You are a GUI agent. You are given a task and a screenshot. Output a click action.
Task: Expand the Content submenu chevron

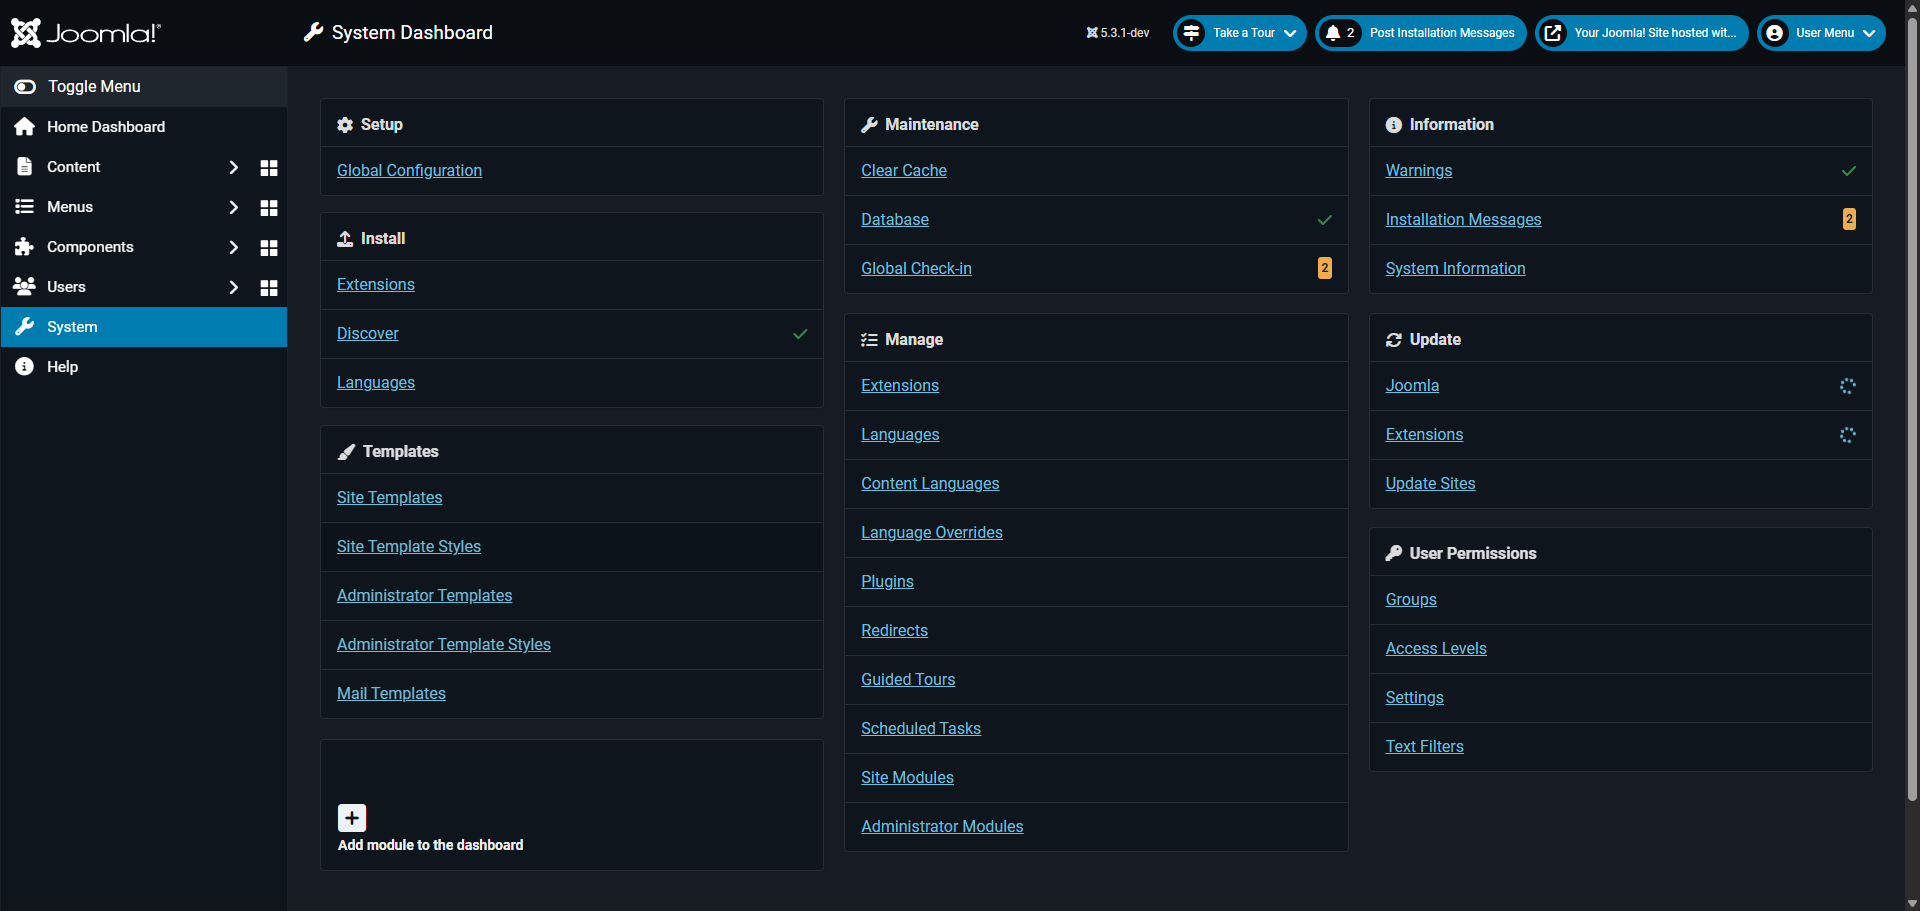234,167
